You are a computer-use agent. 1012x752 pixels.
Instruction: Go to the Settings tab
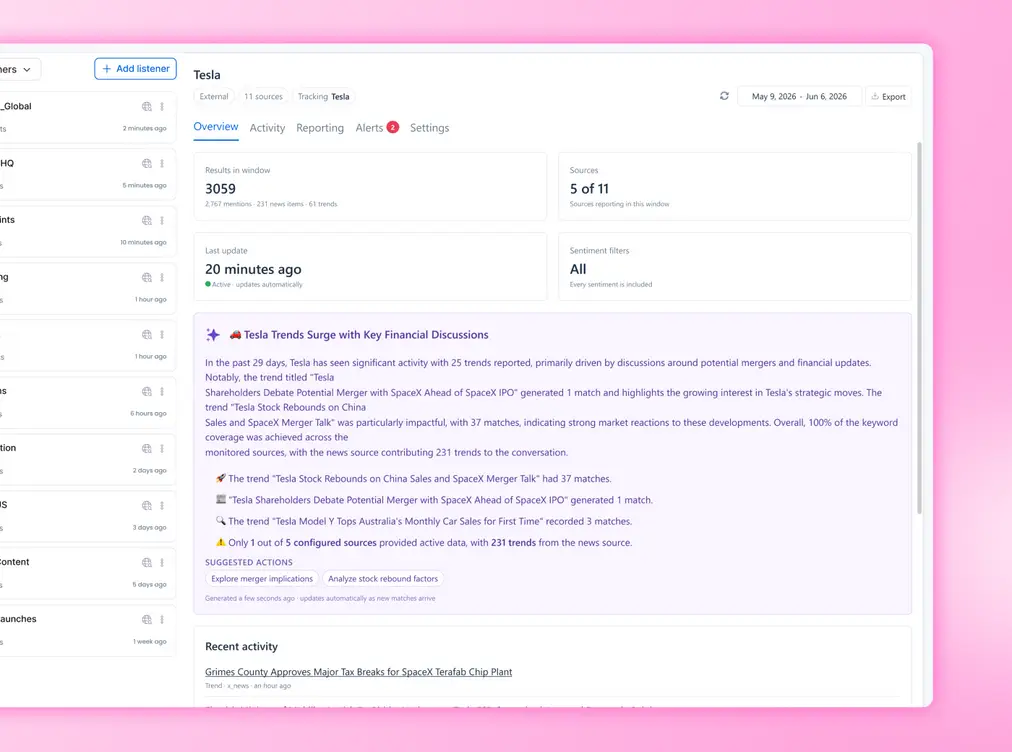[x=429, y=128]
